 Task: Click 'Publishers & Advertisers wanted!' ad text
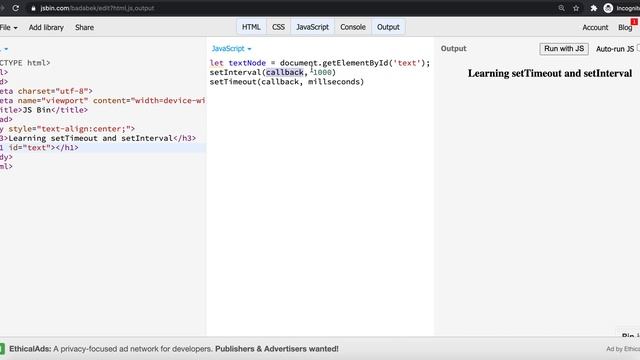click(277, 349)
